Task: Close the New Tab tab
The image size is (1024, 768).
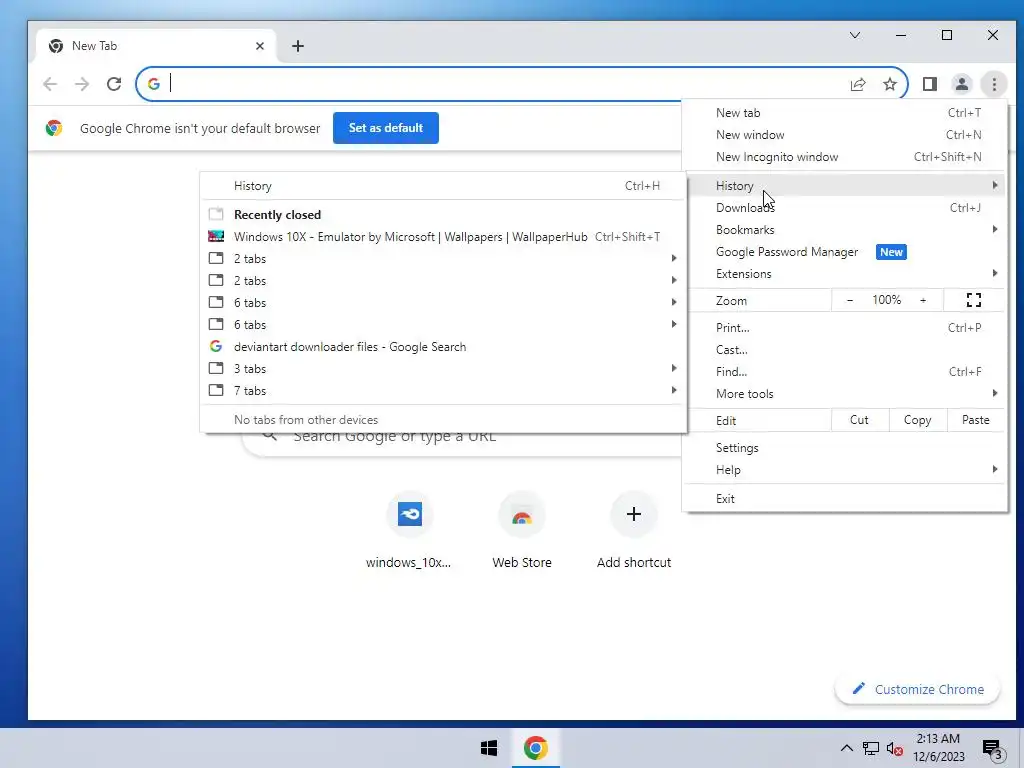Action: pyautogui.click(x=260, y=46)
